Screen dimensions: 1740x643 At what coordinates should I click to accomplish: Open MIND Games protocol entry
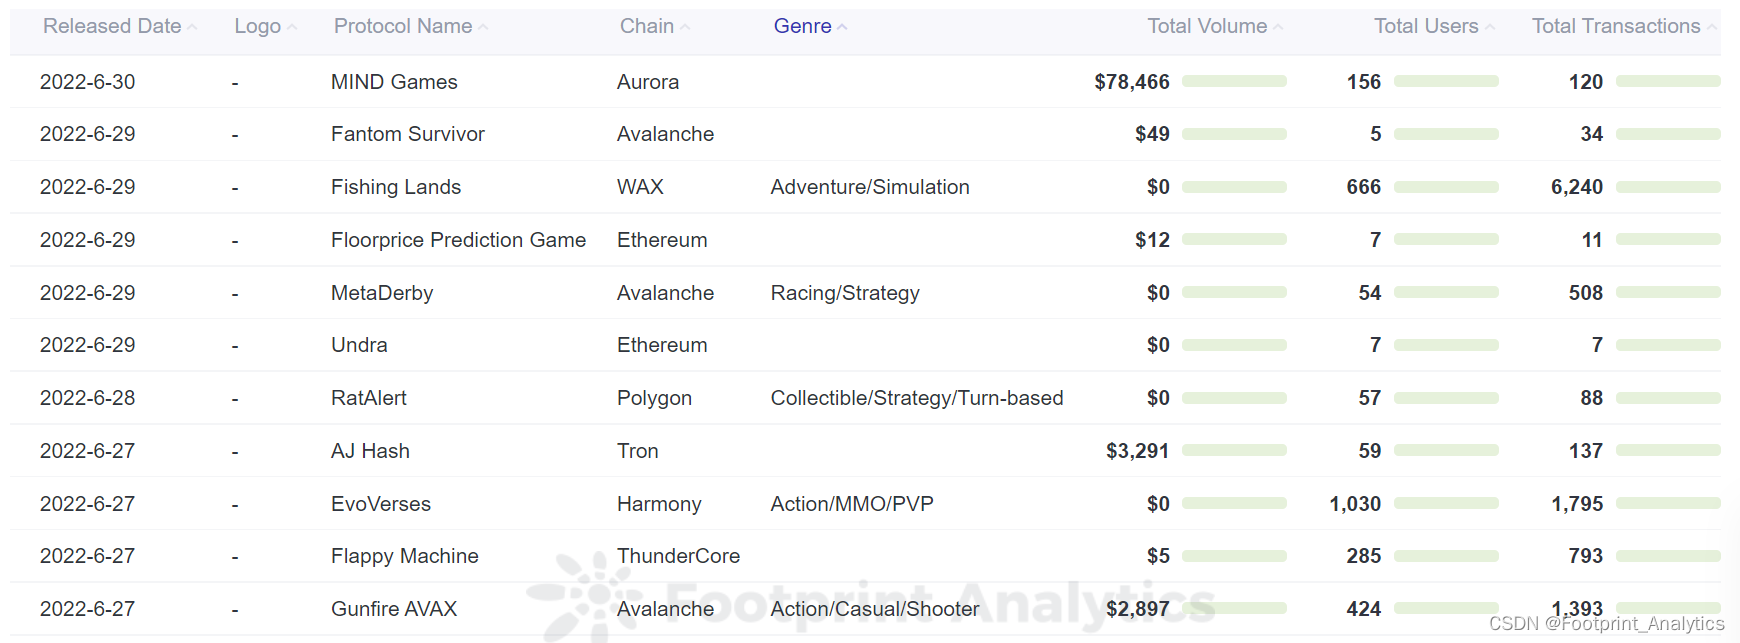pyautogui.click(x=394, y=82)
